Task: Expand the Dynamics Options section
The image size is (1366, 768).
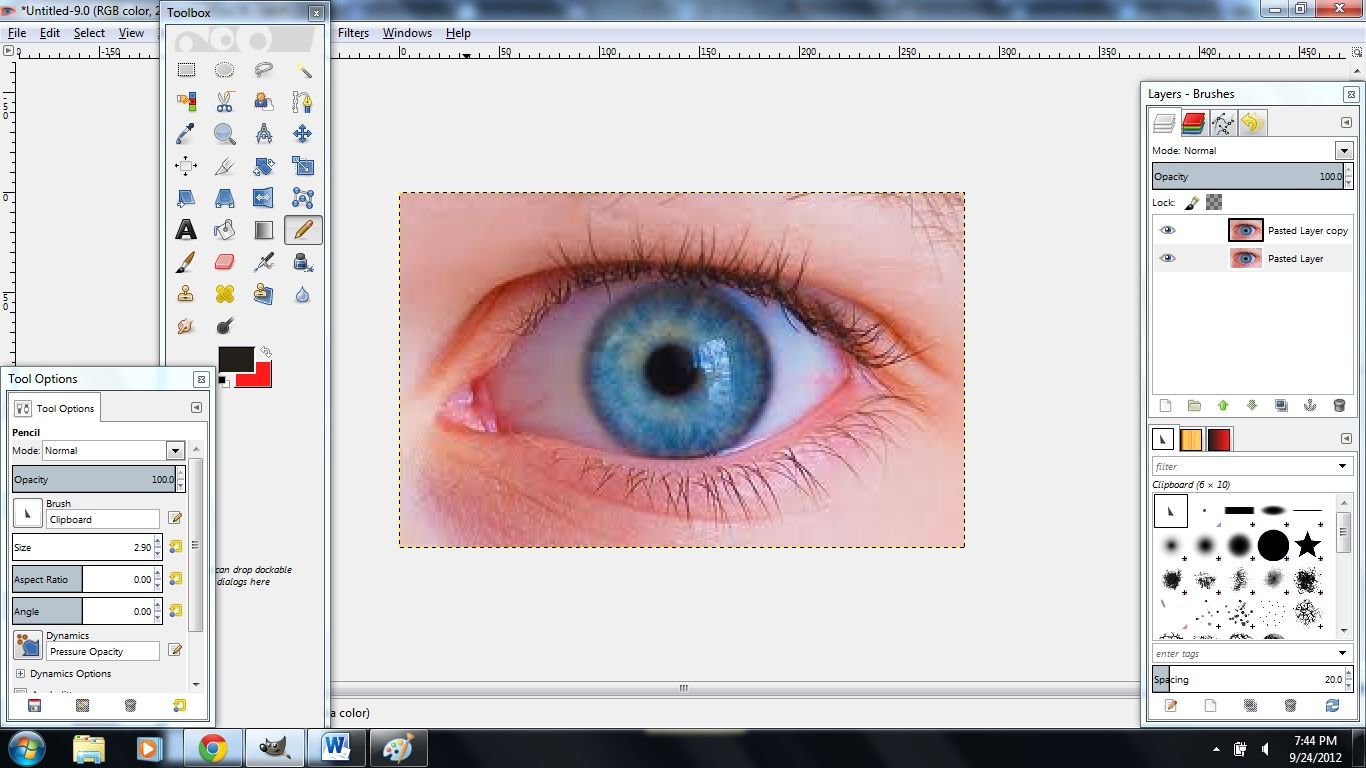Action: tap(20, 673)
